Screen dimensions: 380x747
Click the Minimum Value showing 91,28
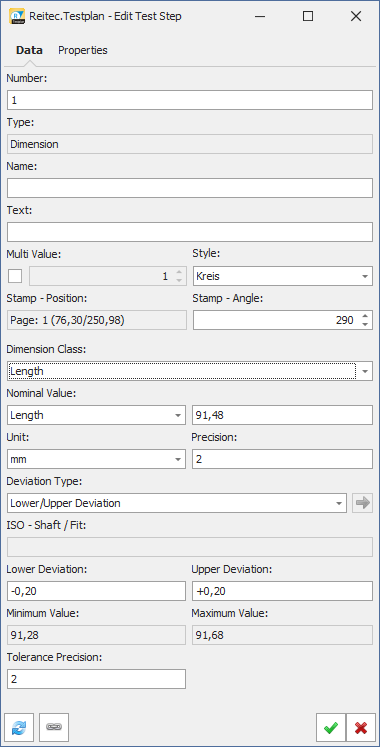click(x=96, y=635)
